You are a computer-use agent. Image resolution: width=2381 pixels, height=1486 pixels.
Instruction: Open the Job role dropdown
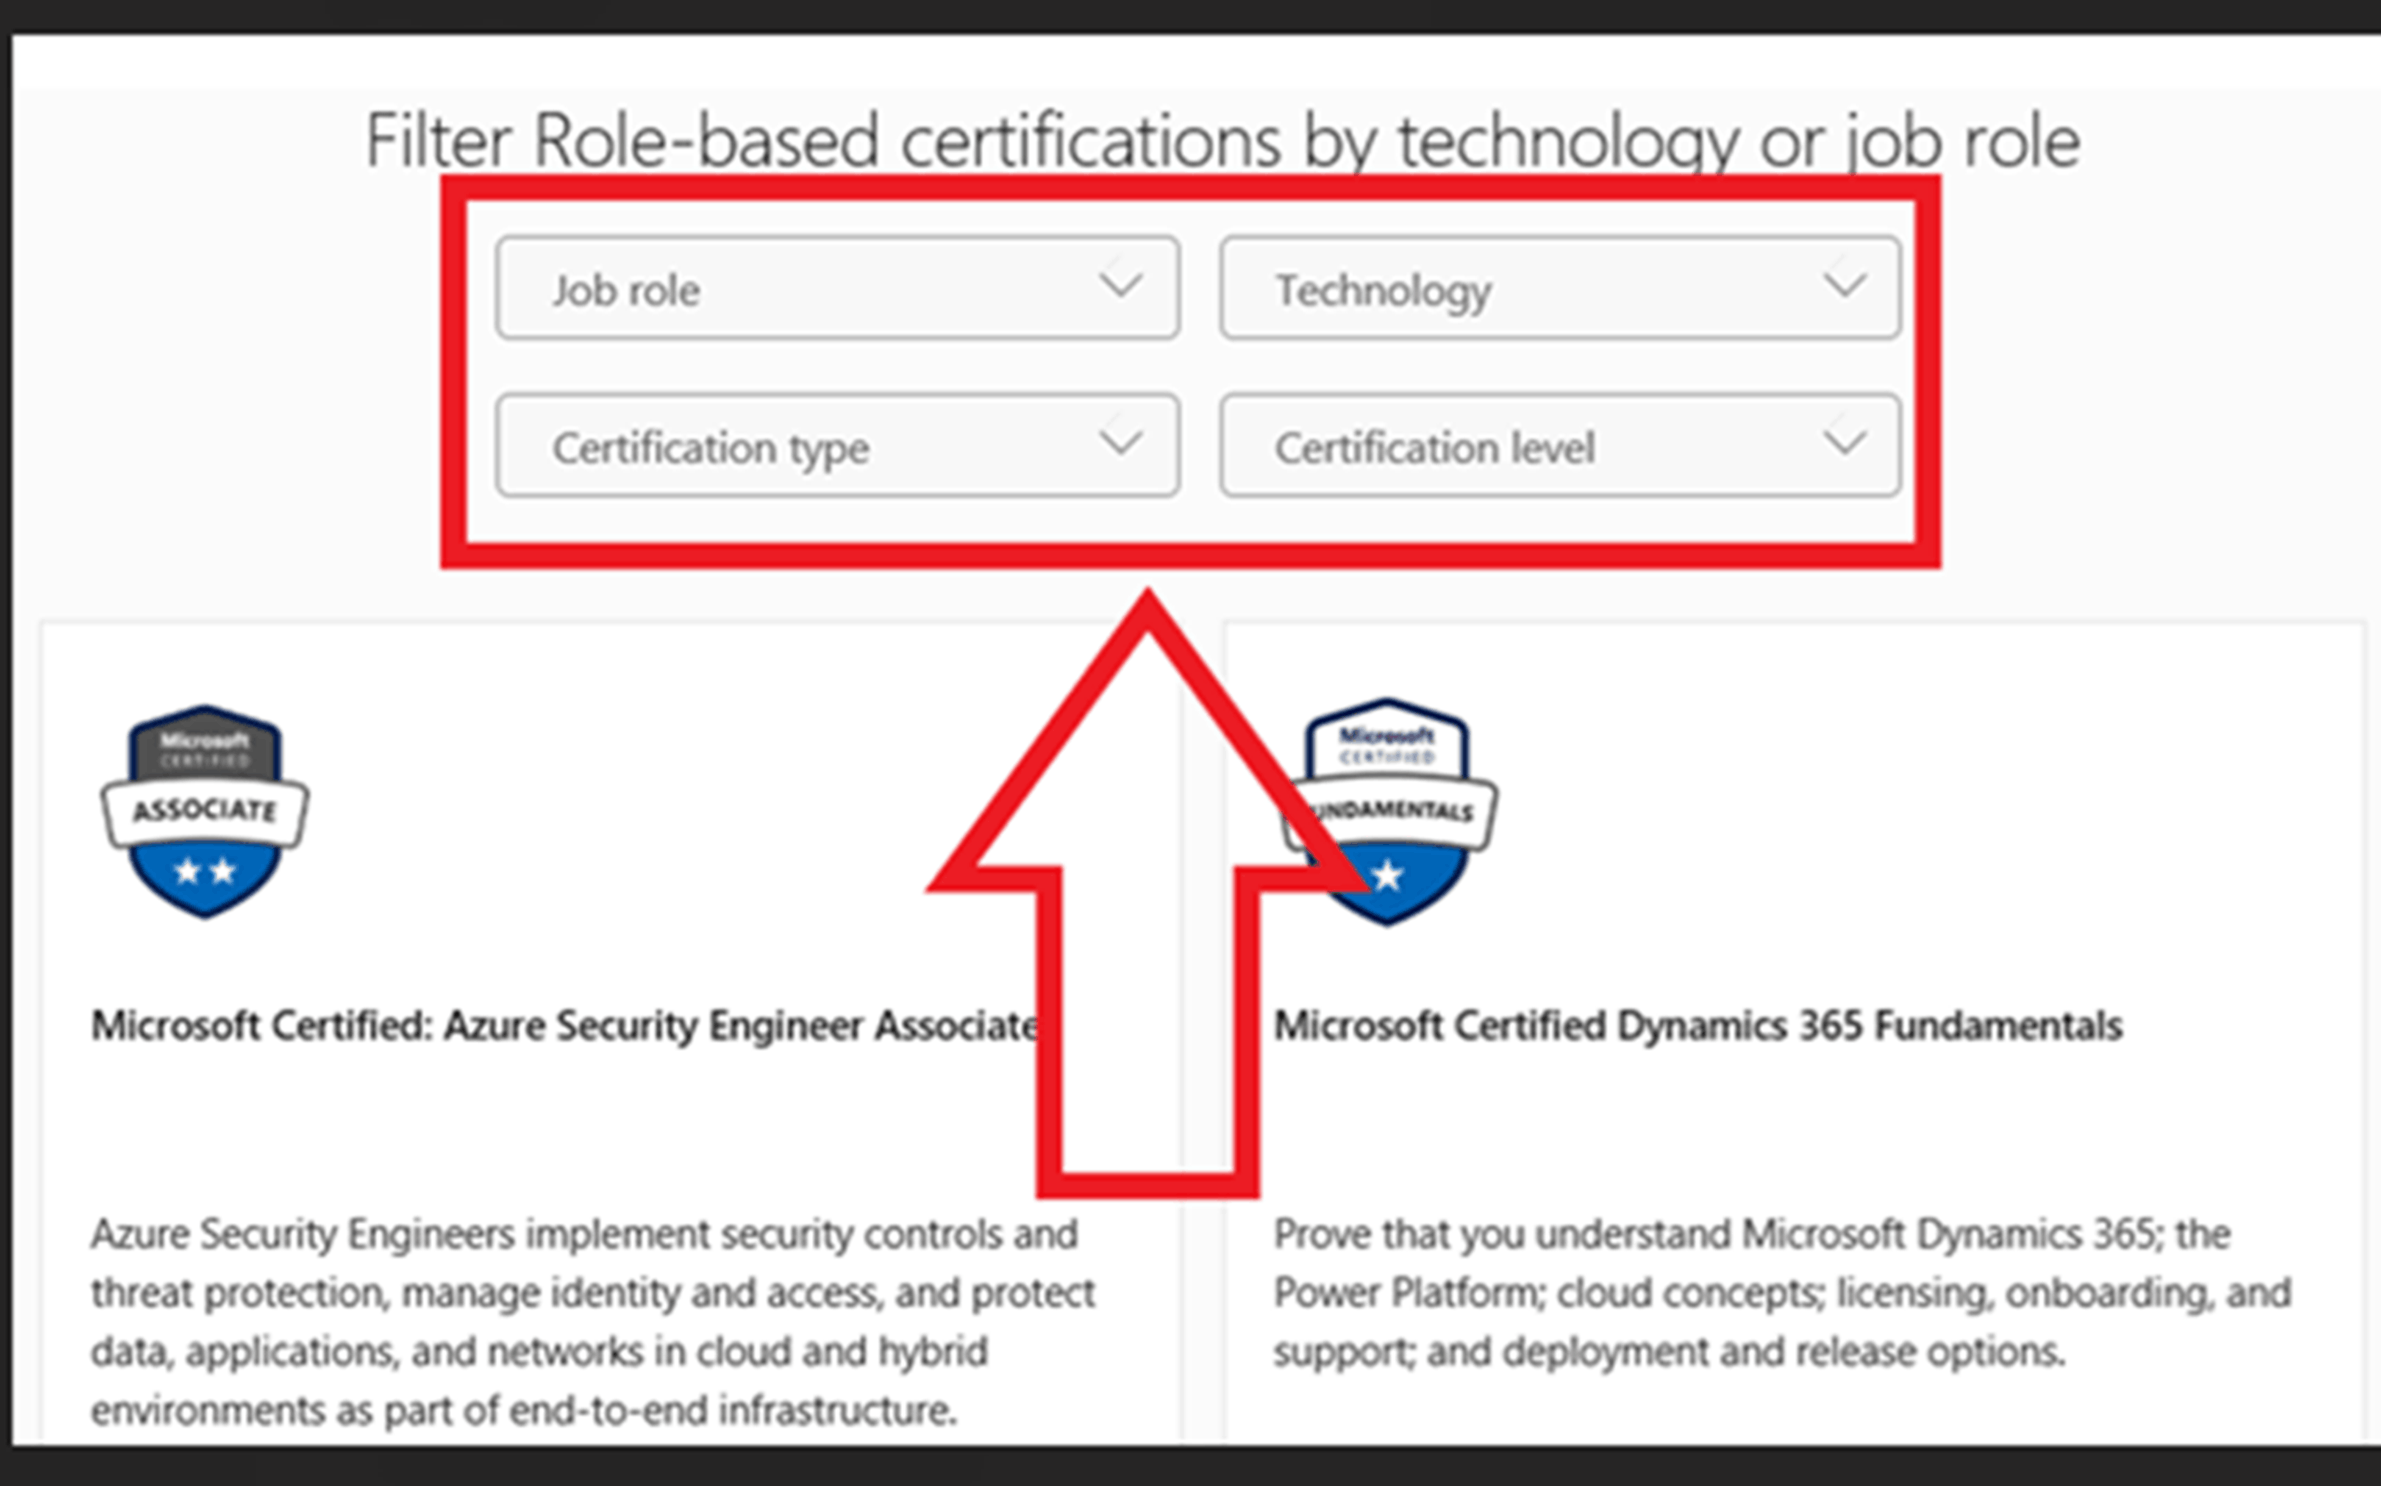pos(837,288)
